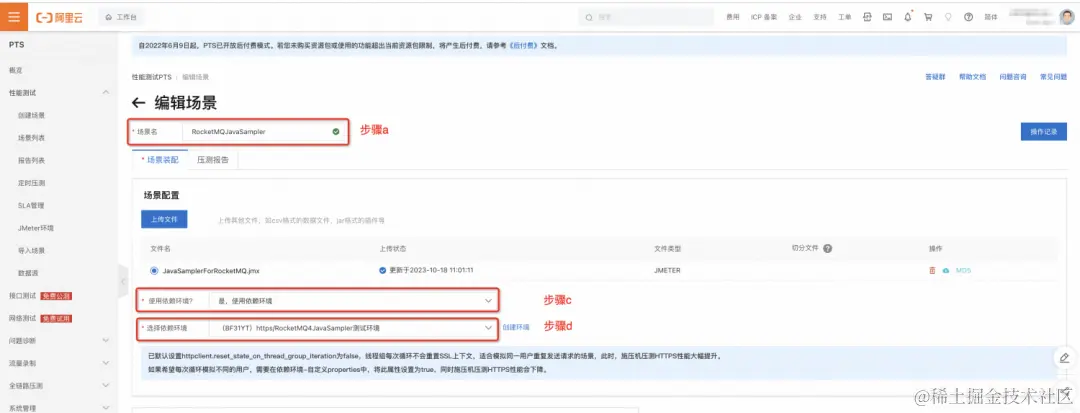Delete the JMX file with trash icon
The height and width of the screenshot is (413, 1080).
(932, 271)
